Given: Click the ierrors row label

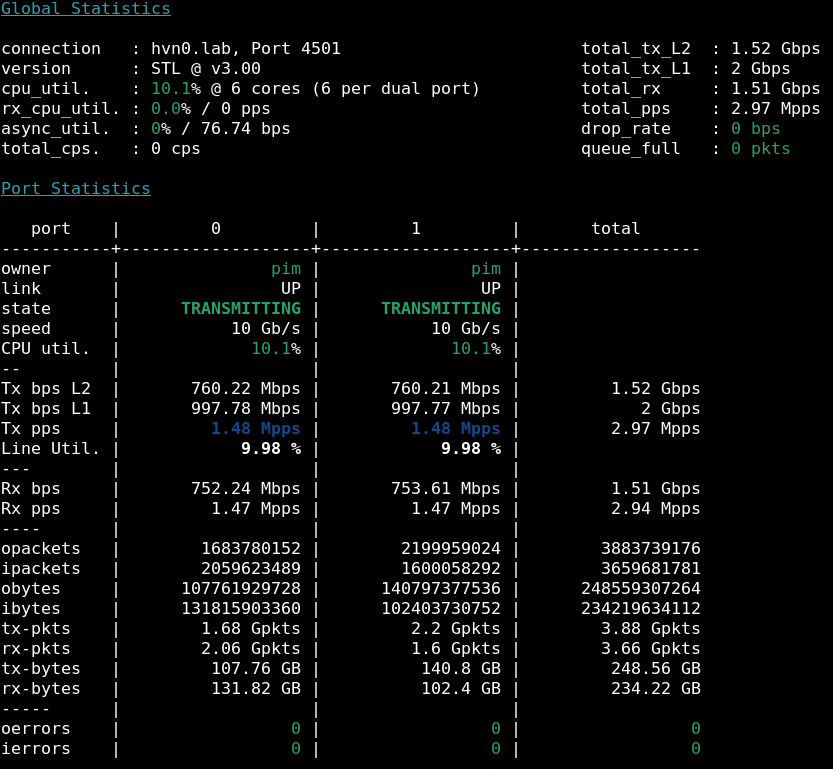Looking at the screenshot, I should (x=36, y=749).
